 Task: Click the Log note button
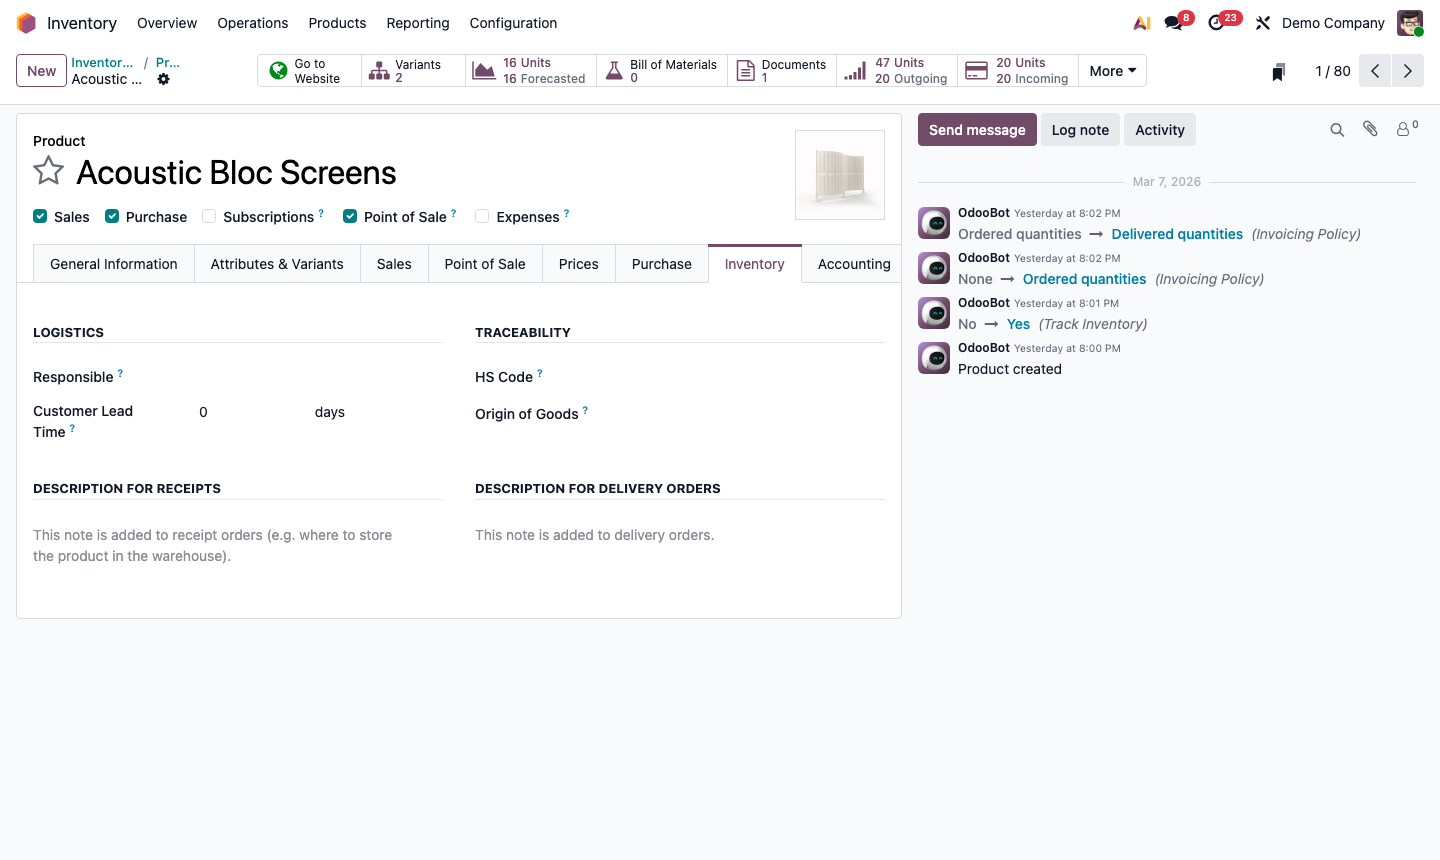1080,129
